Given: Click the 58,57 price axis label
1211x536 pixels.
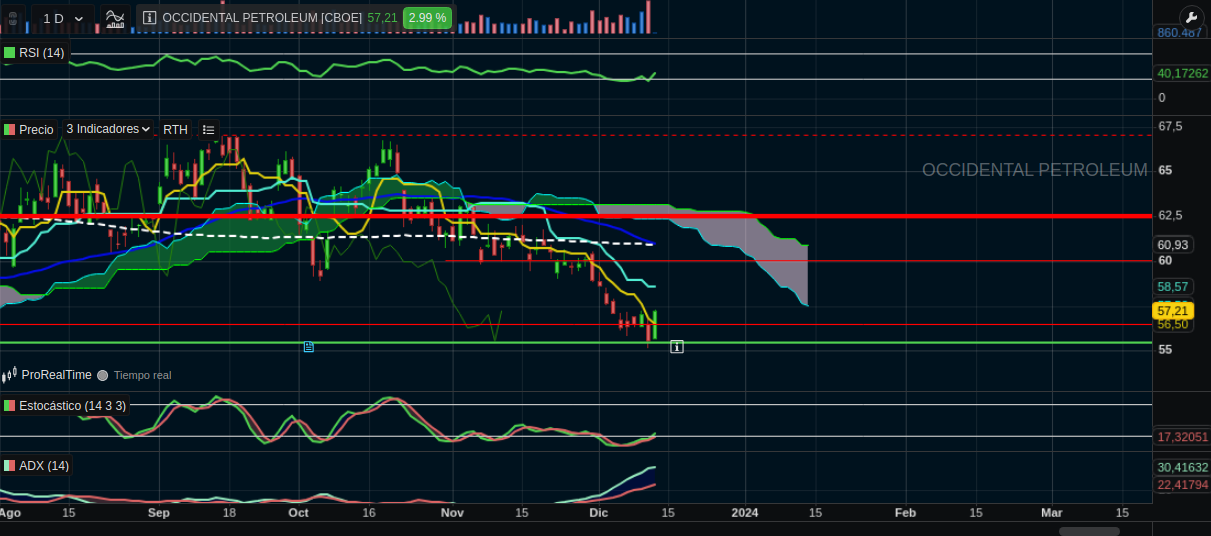Looking at the screenshot, I should [1173, 286].
